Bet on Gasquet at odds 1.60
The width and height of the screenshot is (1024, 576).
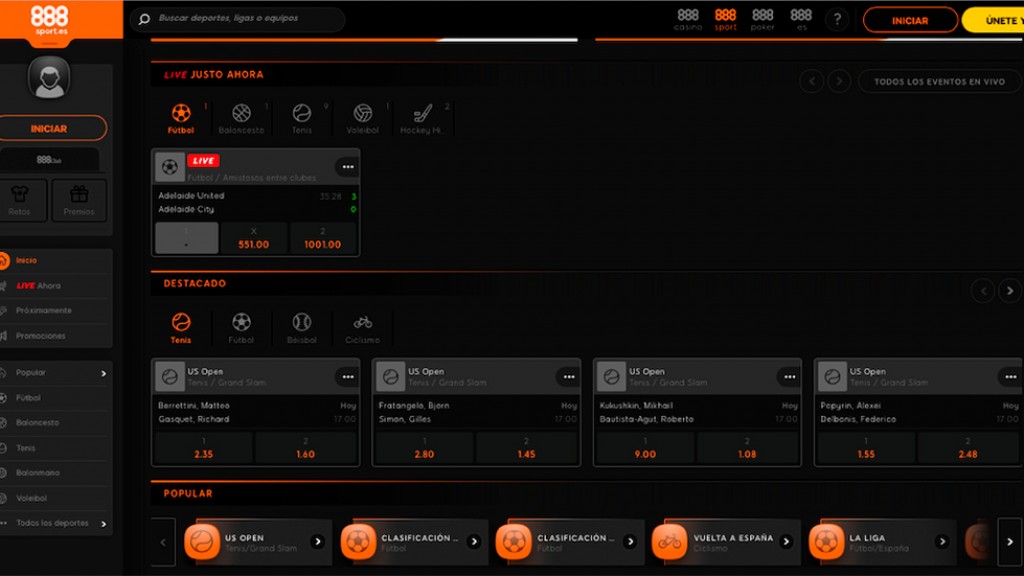(x=306, y=448)
